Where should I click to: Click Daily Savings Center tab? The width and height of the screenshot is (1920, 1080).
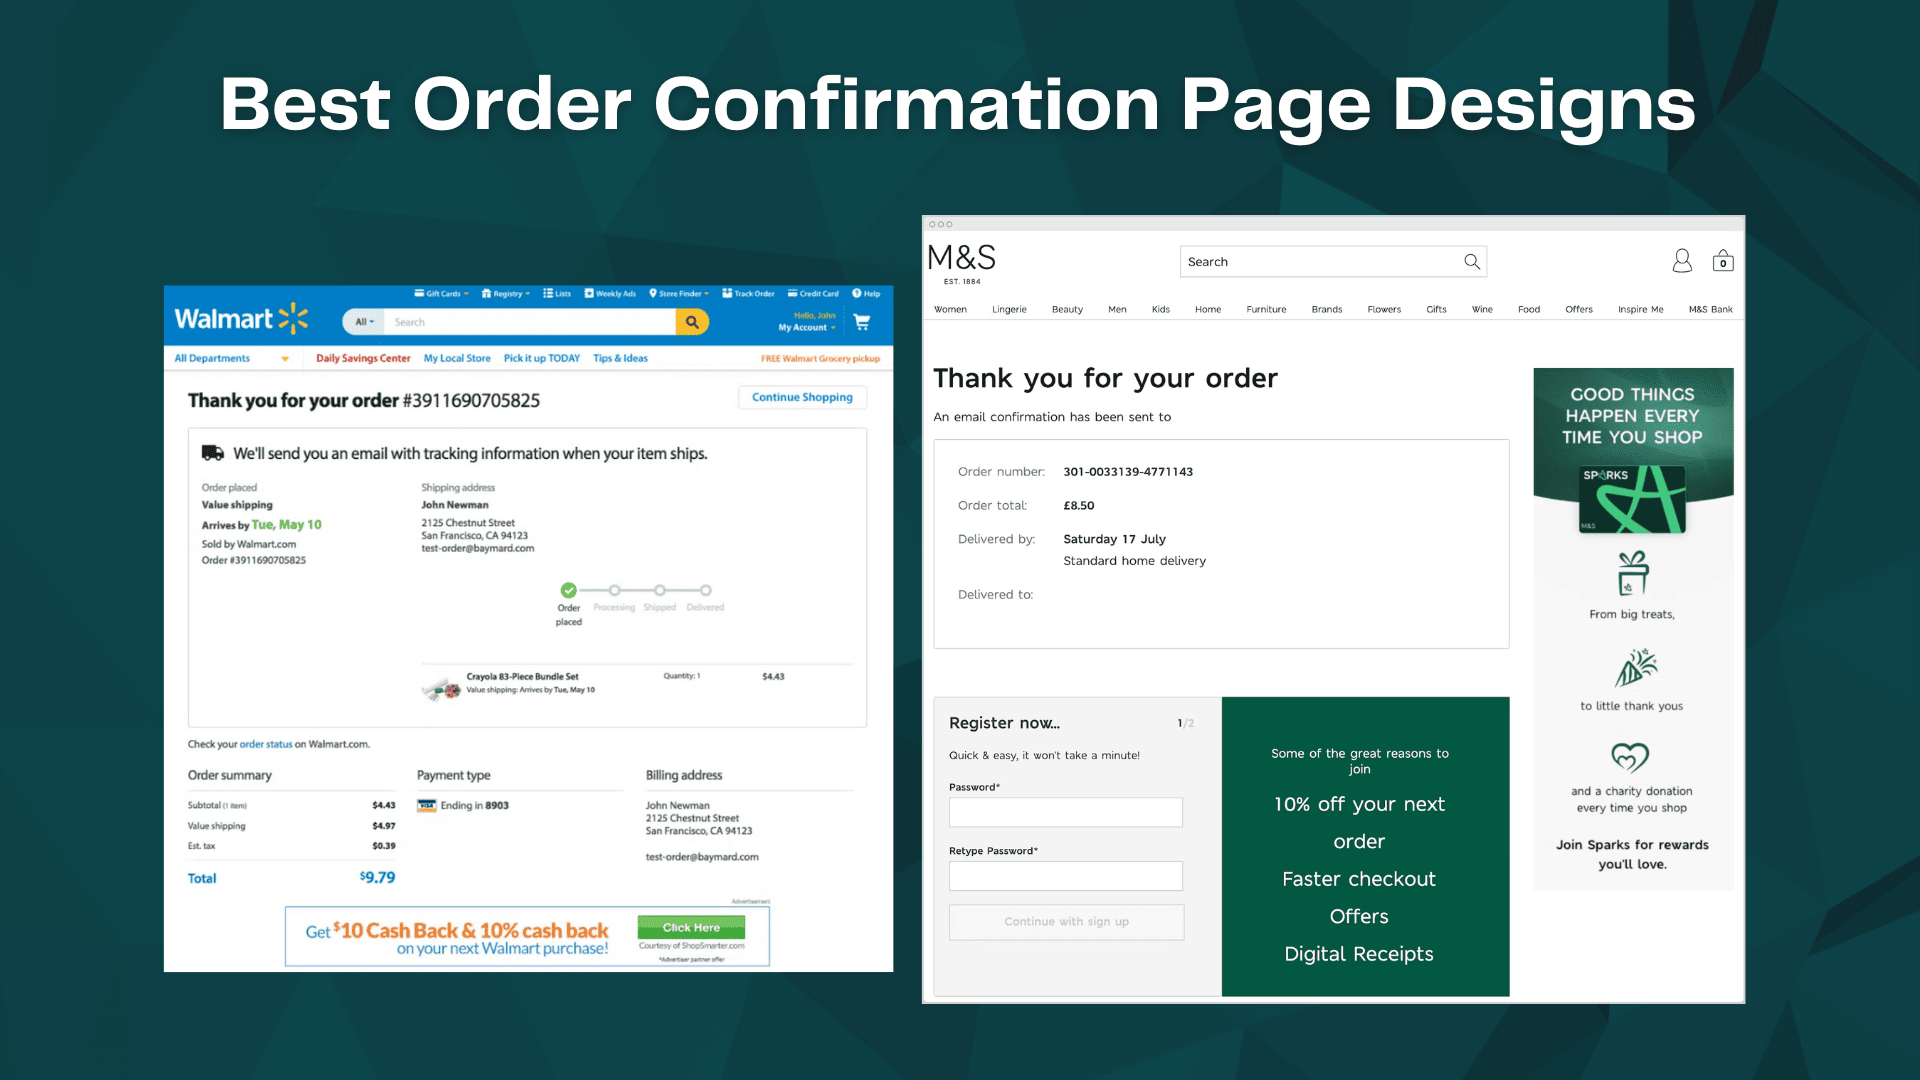click(363, 358)
